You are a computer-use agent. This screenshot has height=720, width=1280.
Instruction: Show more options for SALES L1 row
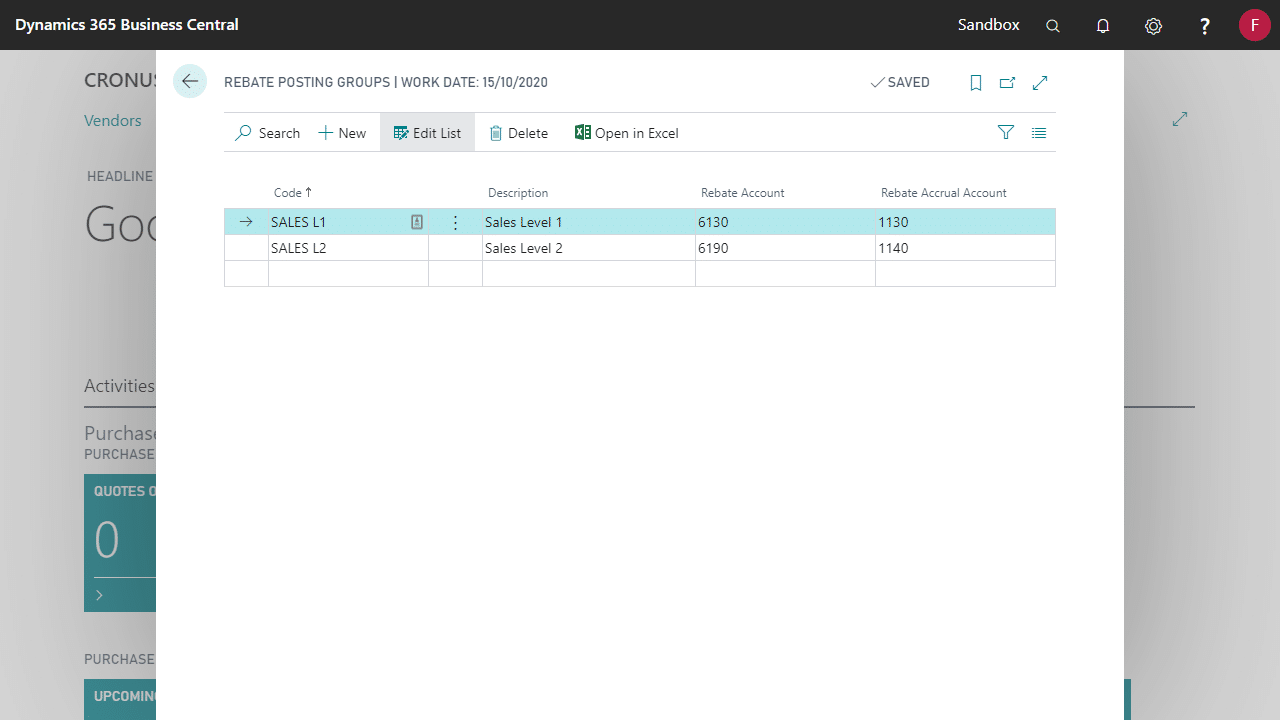tap(456, 223)
